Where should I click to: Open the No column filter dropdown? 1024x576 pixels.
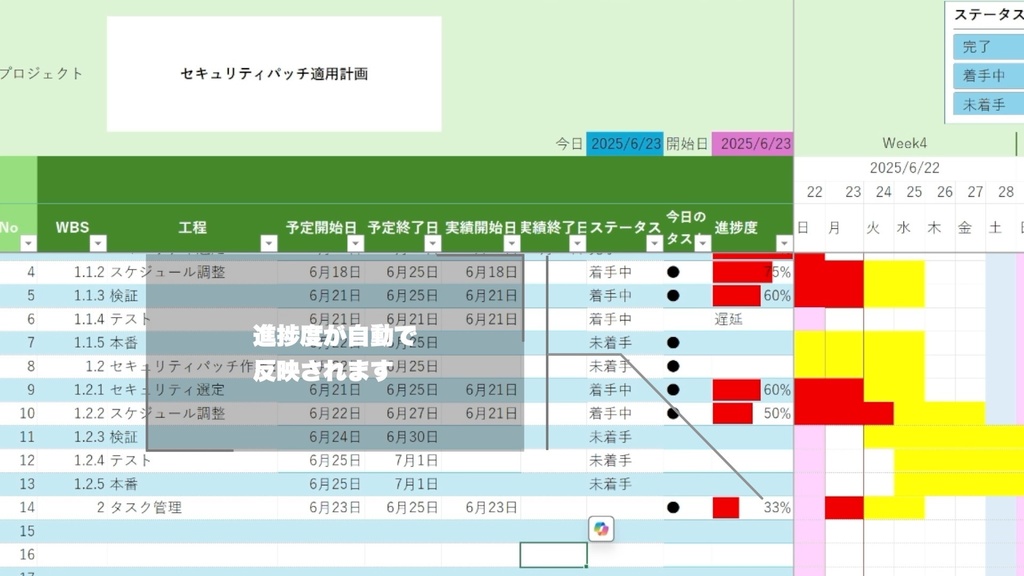point(27,243)
